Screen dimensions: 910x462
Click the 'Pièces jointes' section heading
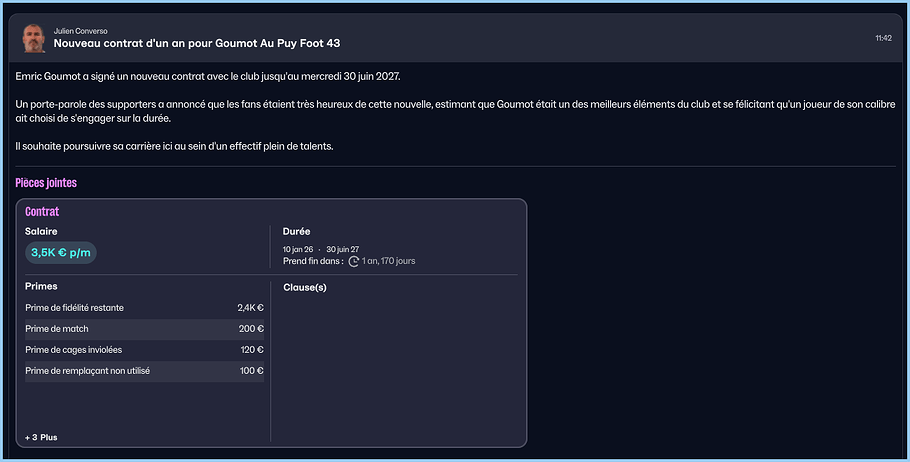pos(46,183)
